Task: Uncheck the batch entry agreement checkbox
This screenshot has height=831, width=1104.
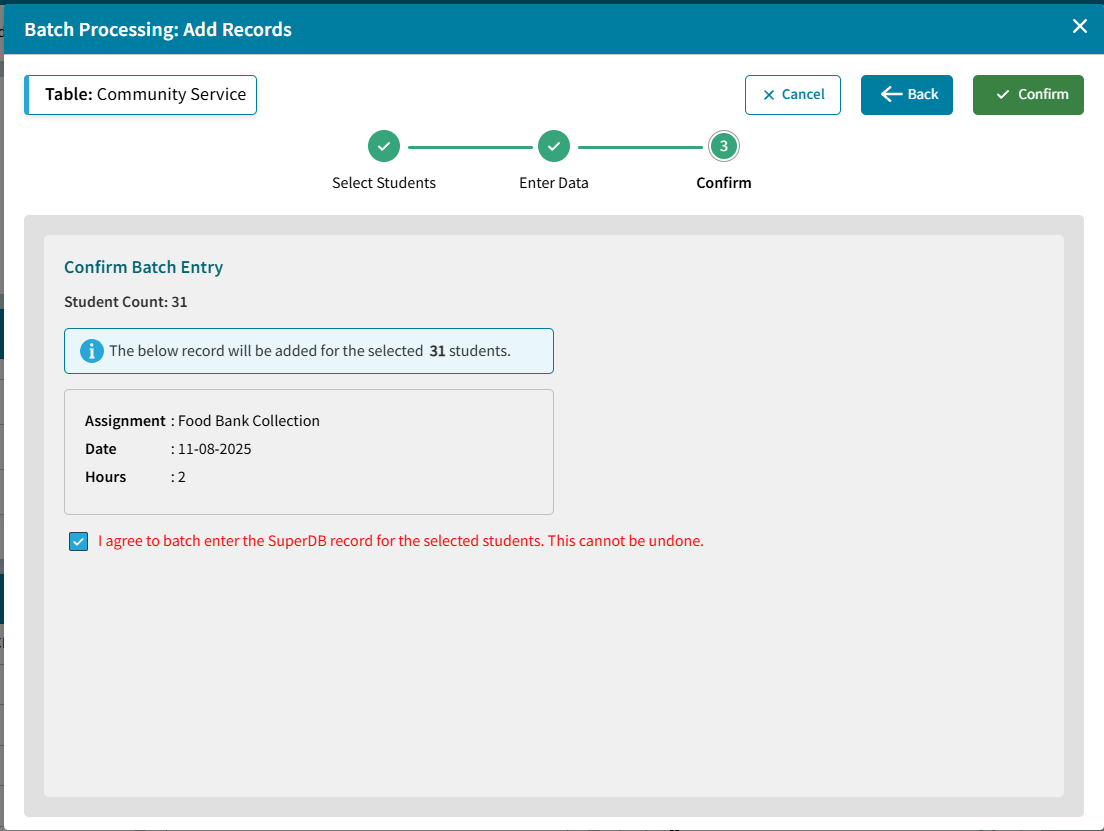Action: point(79,542)
